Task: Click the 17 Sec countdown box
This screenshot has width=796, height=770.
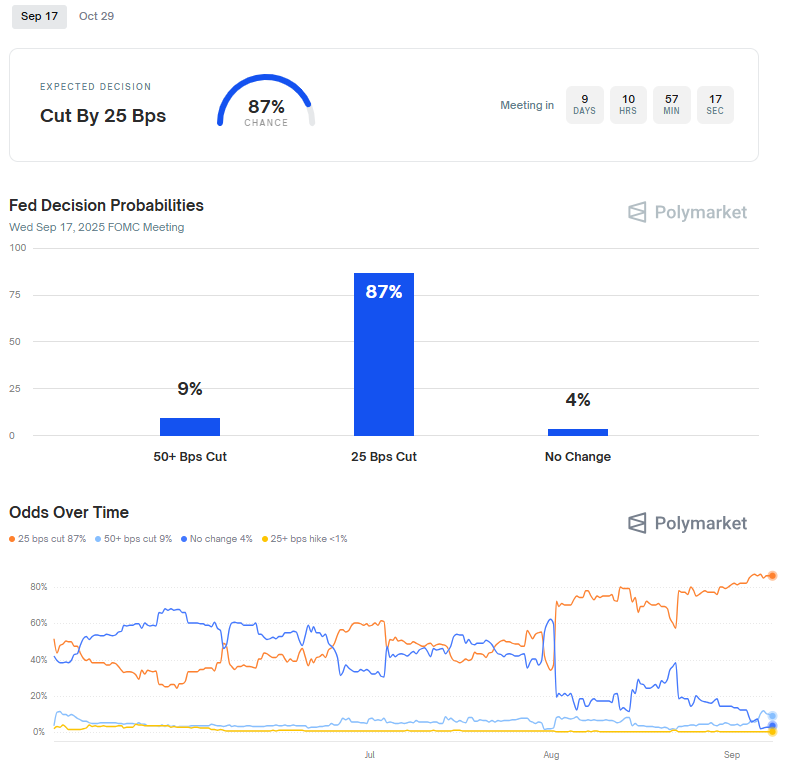Action: (x=715, y=104)
